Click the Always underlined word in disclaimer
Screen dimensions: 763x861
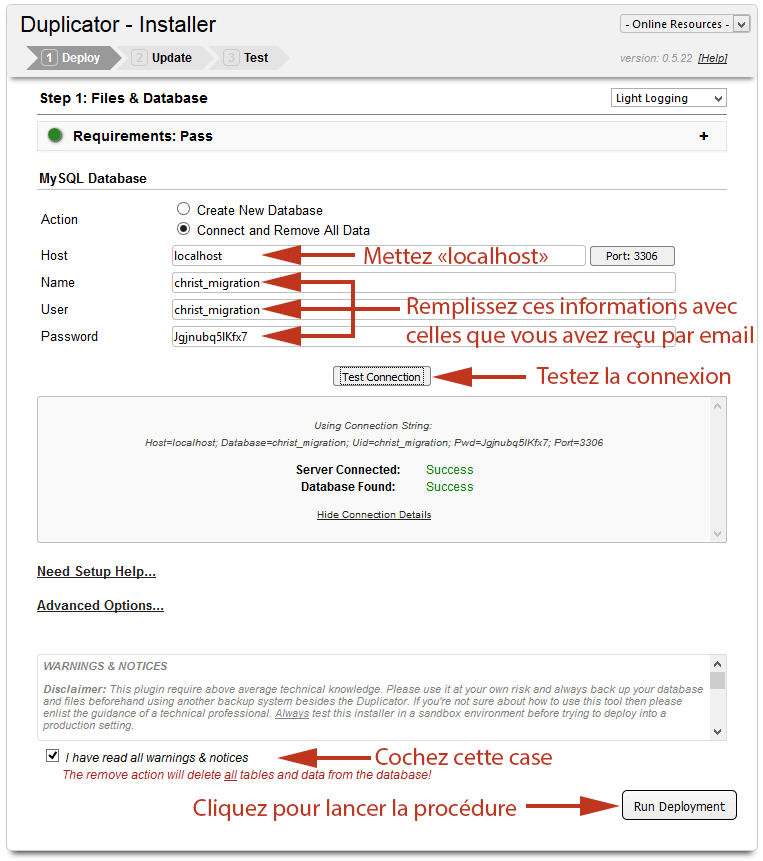tap(292, 713)
